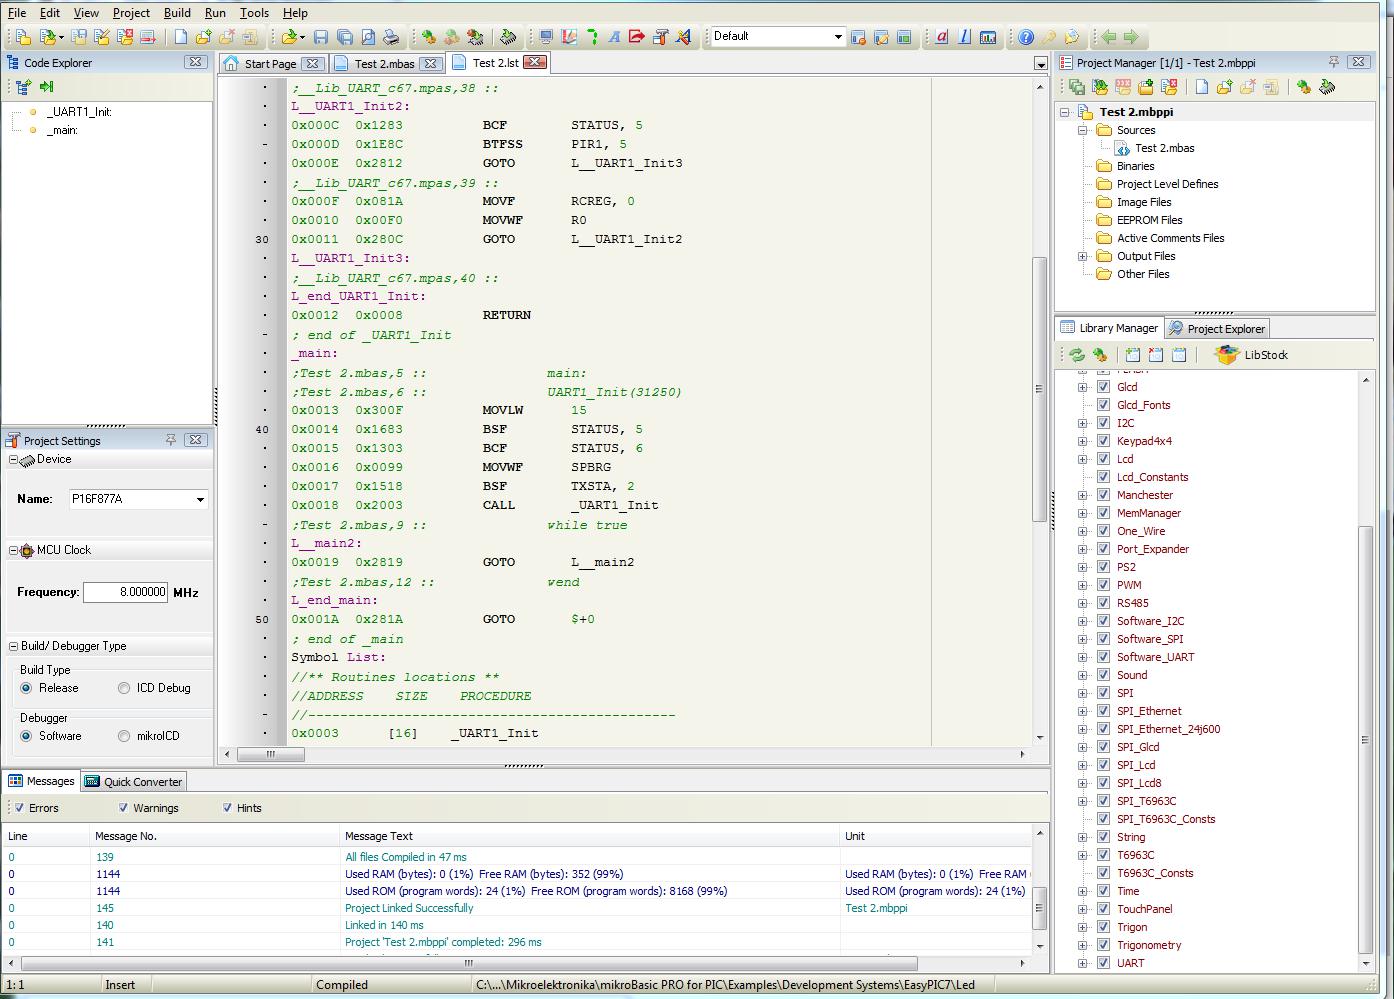The height and width of the screenshot is (999, 1394).
Task: Expand the Output Files folder
Action: click(1082, 256)
